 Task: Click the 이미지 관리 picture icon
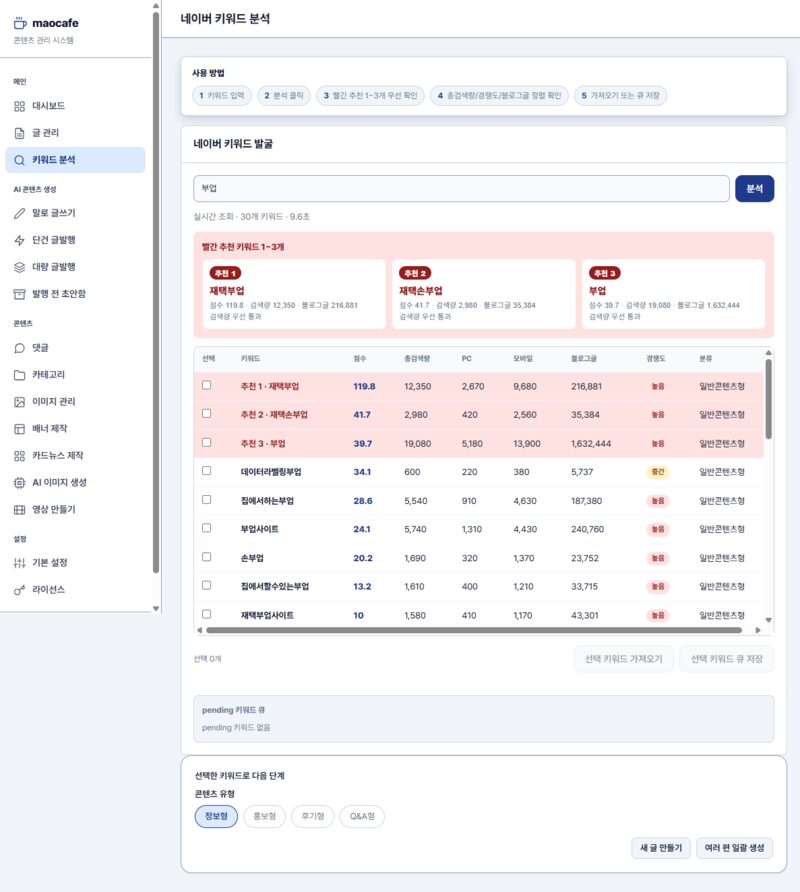click(19, 402)
